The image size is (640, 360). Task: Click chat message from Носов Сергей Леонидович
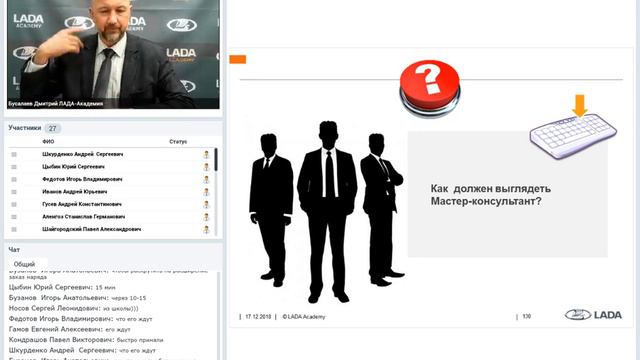[73, 308]
